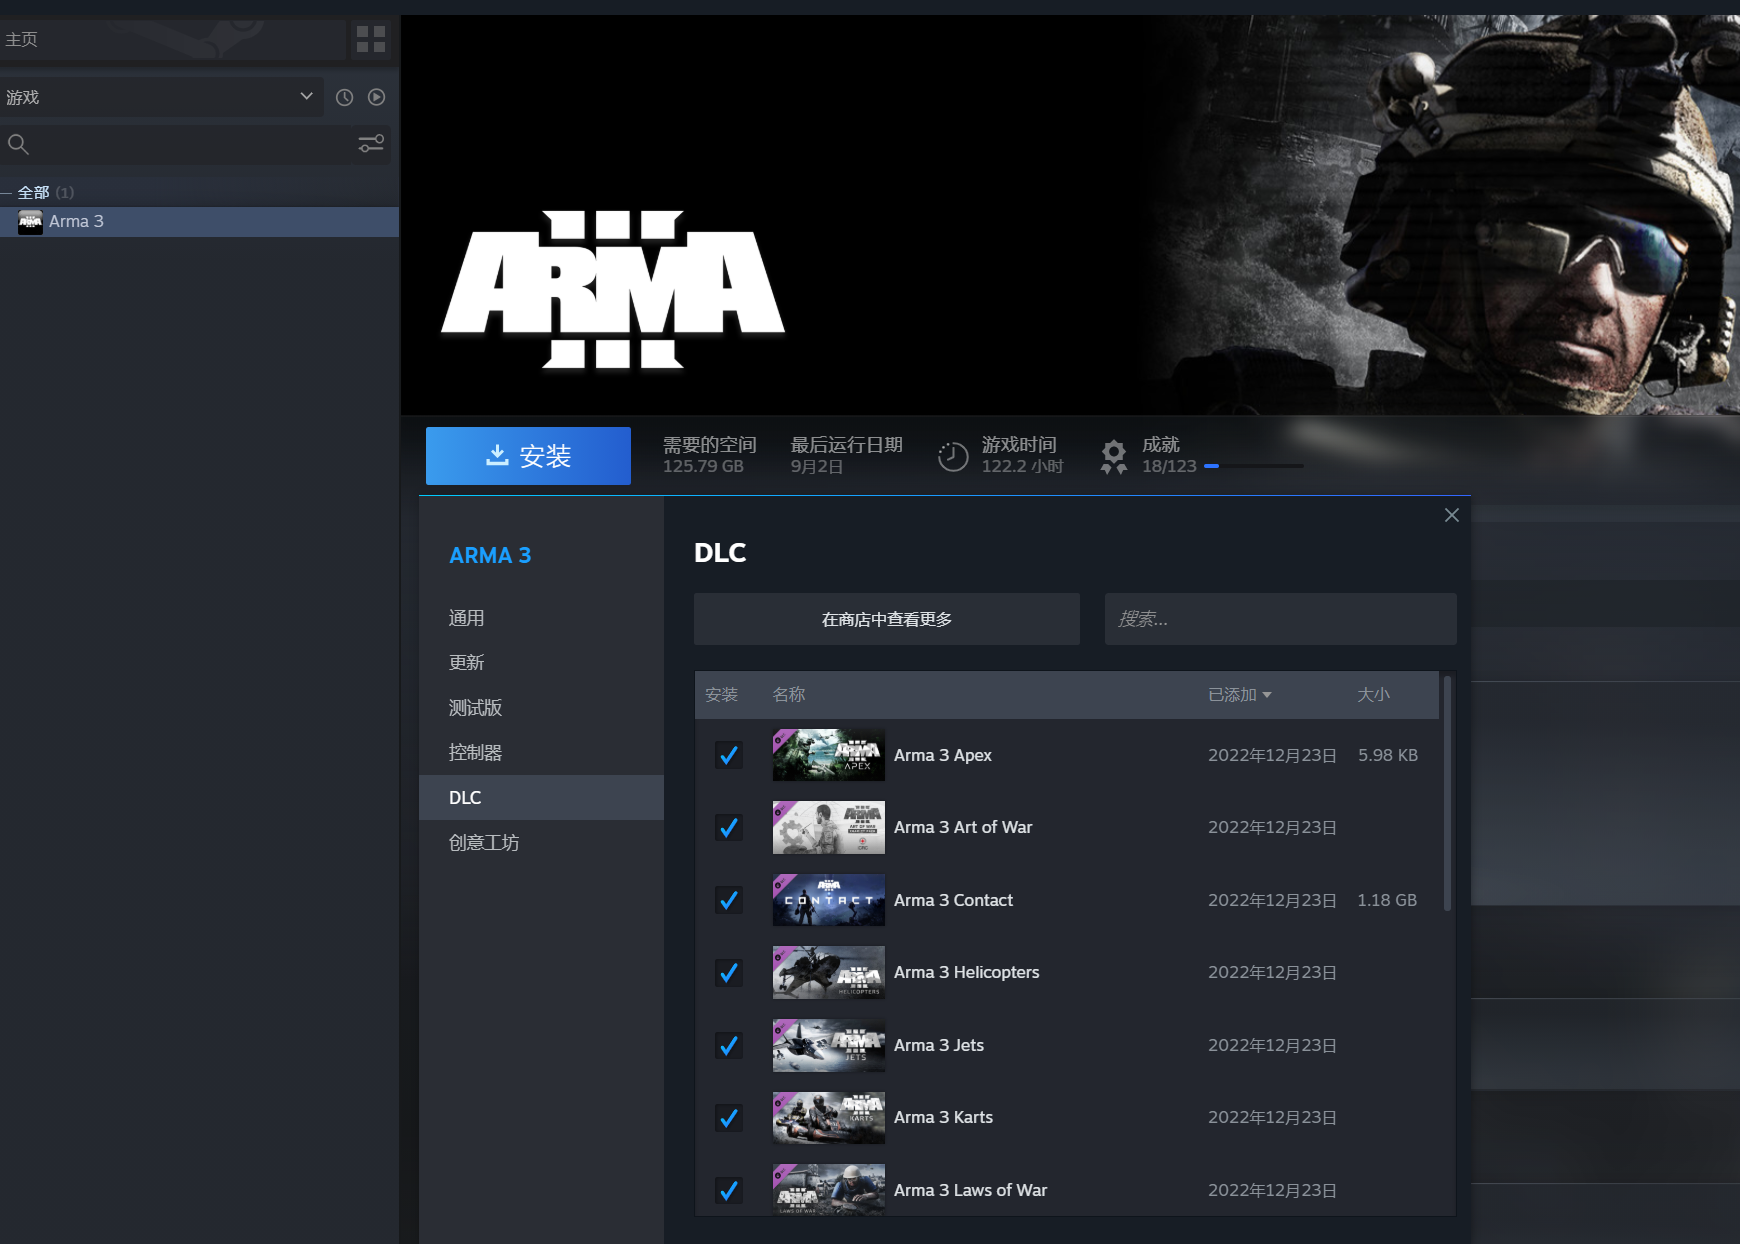Screen dimensions: 1740x1244
Task: Click the 安装 column header
Action: click(x=721, y=694)
